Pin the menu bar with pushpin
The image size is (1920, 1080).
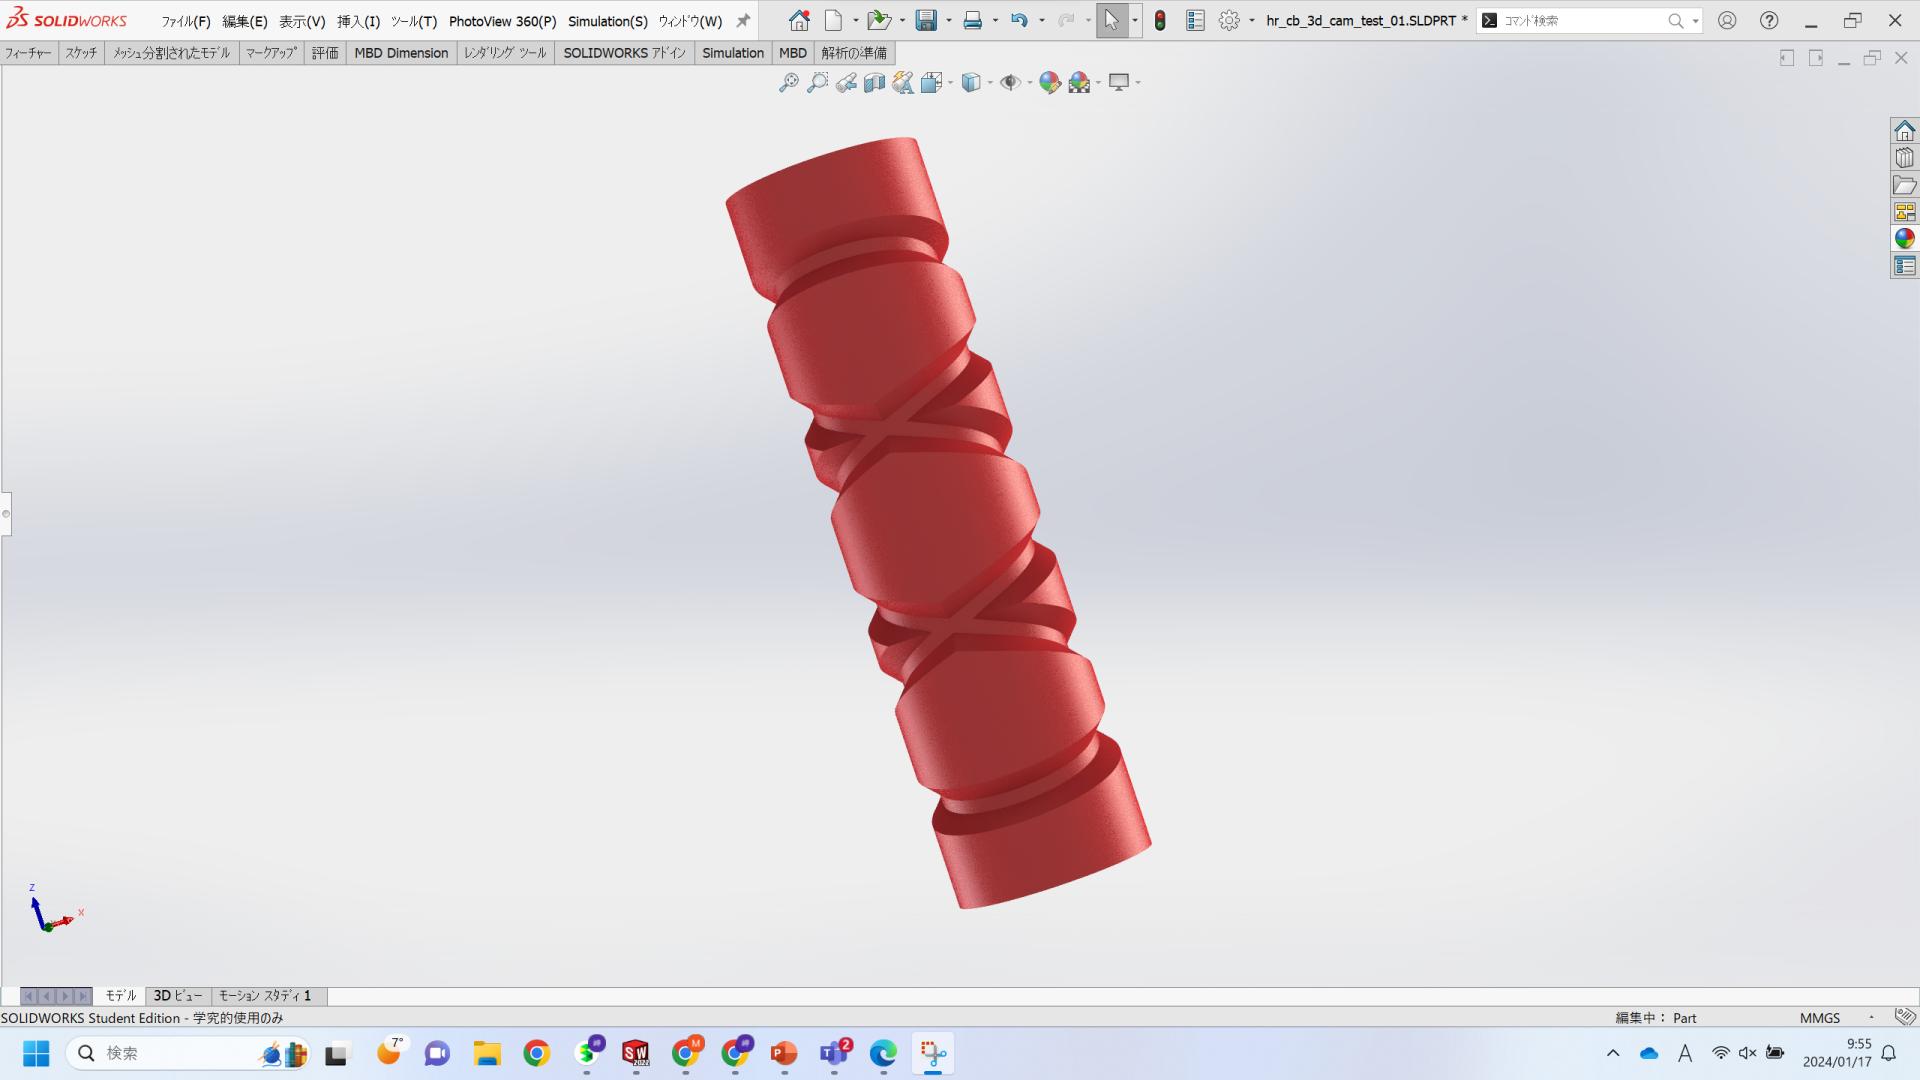[x=743, y=21]
